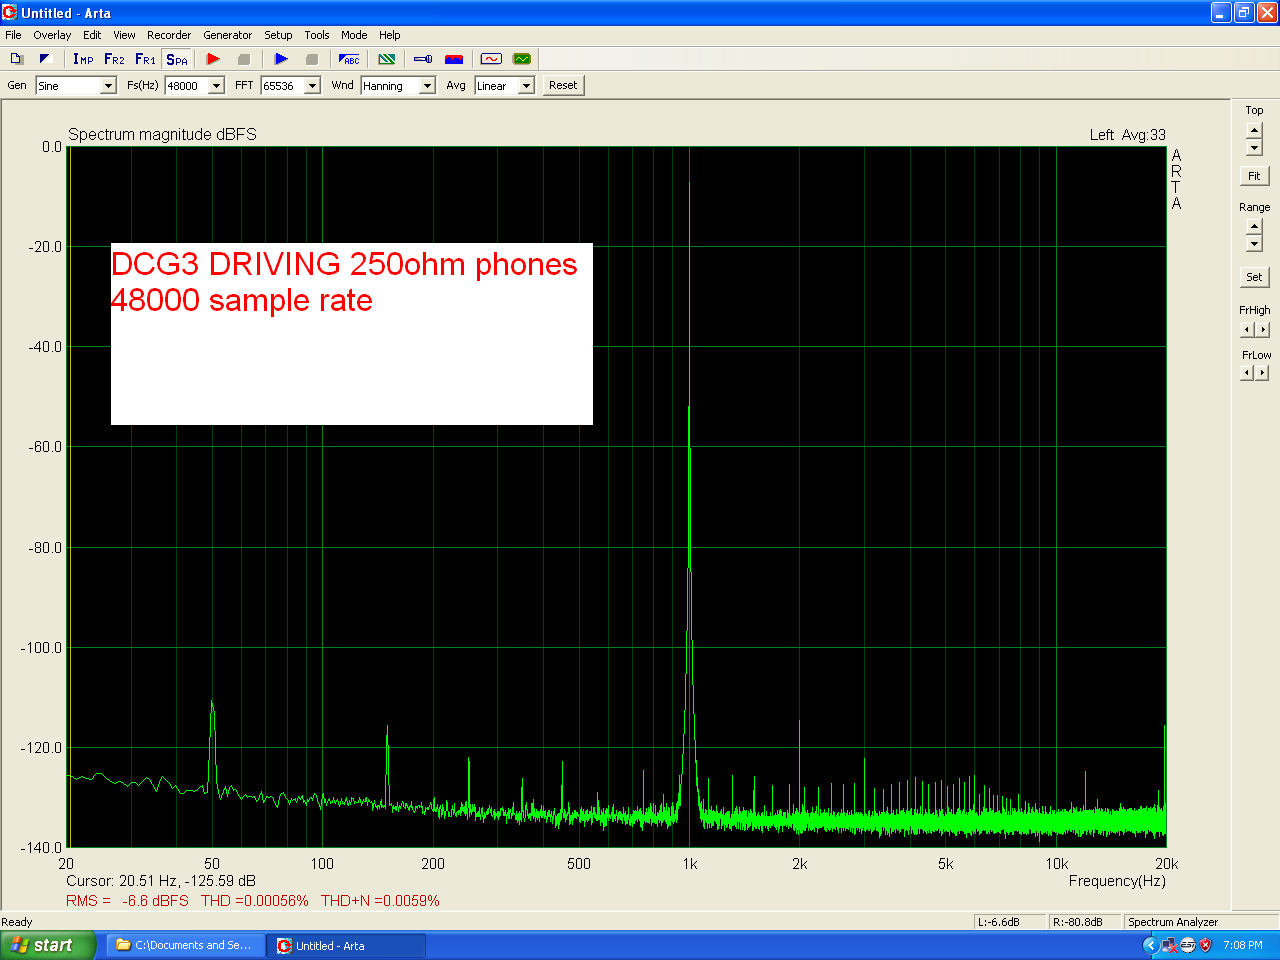Click the Untitled - Arta taskbar button
Viewport: 1280px width, 960px height.
(x=346, y=945)
